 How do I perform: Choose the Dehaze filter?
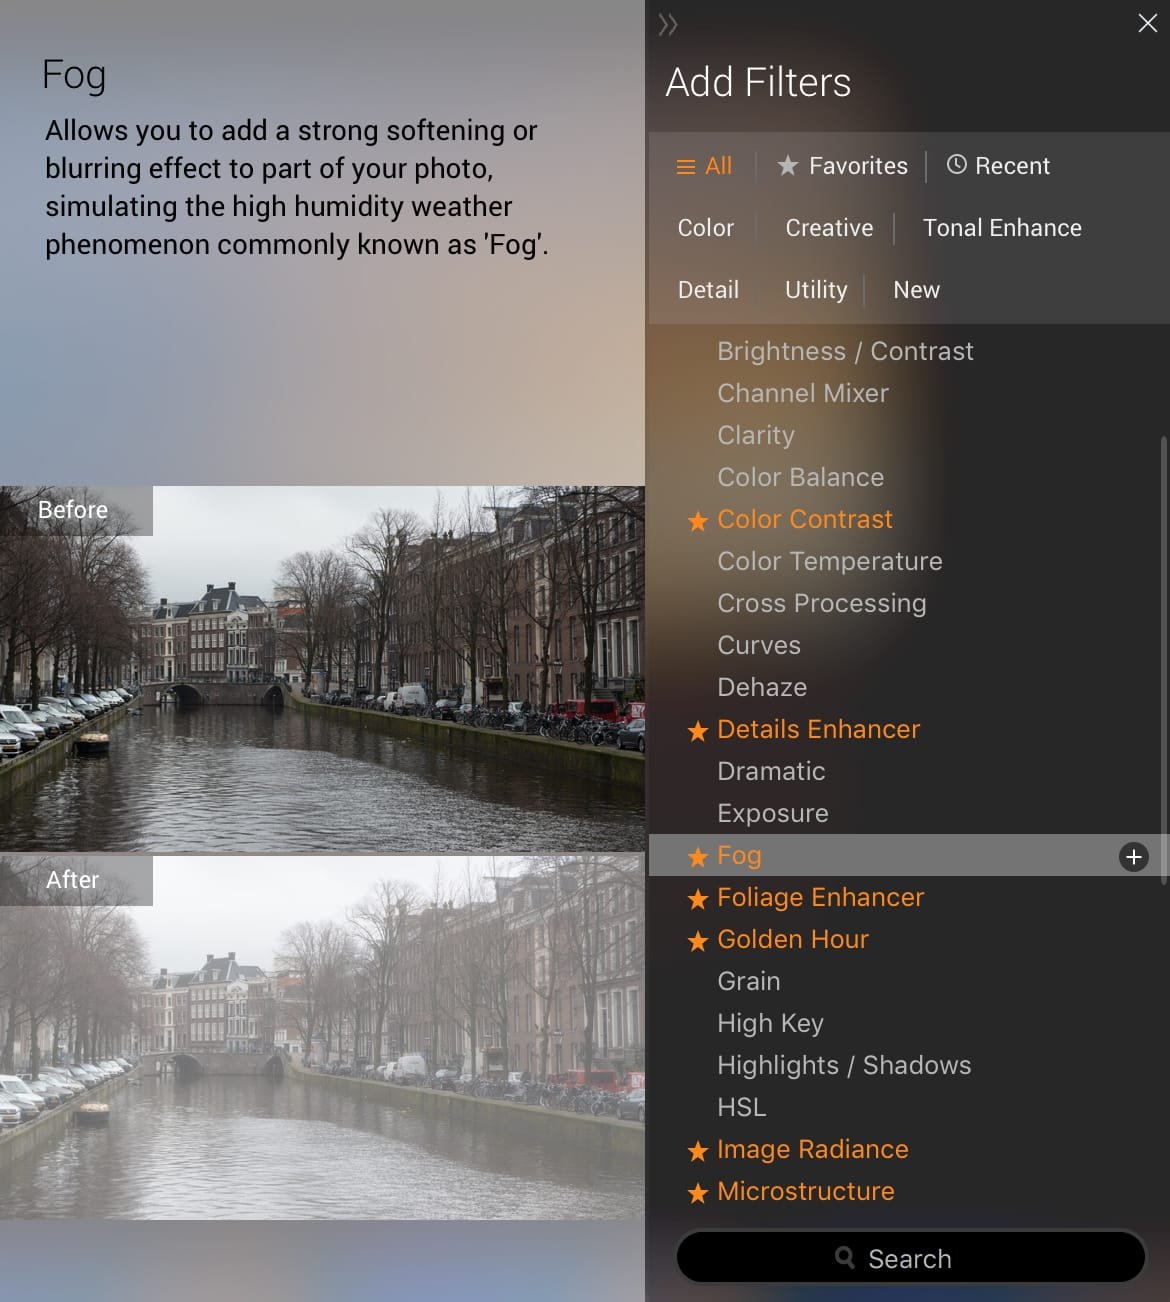[762, 687]
